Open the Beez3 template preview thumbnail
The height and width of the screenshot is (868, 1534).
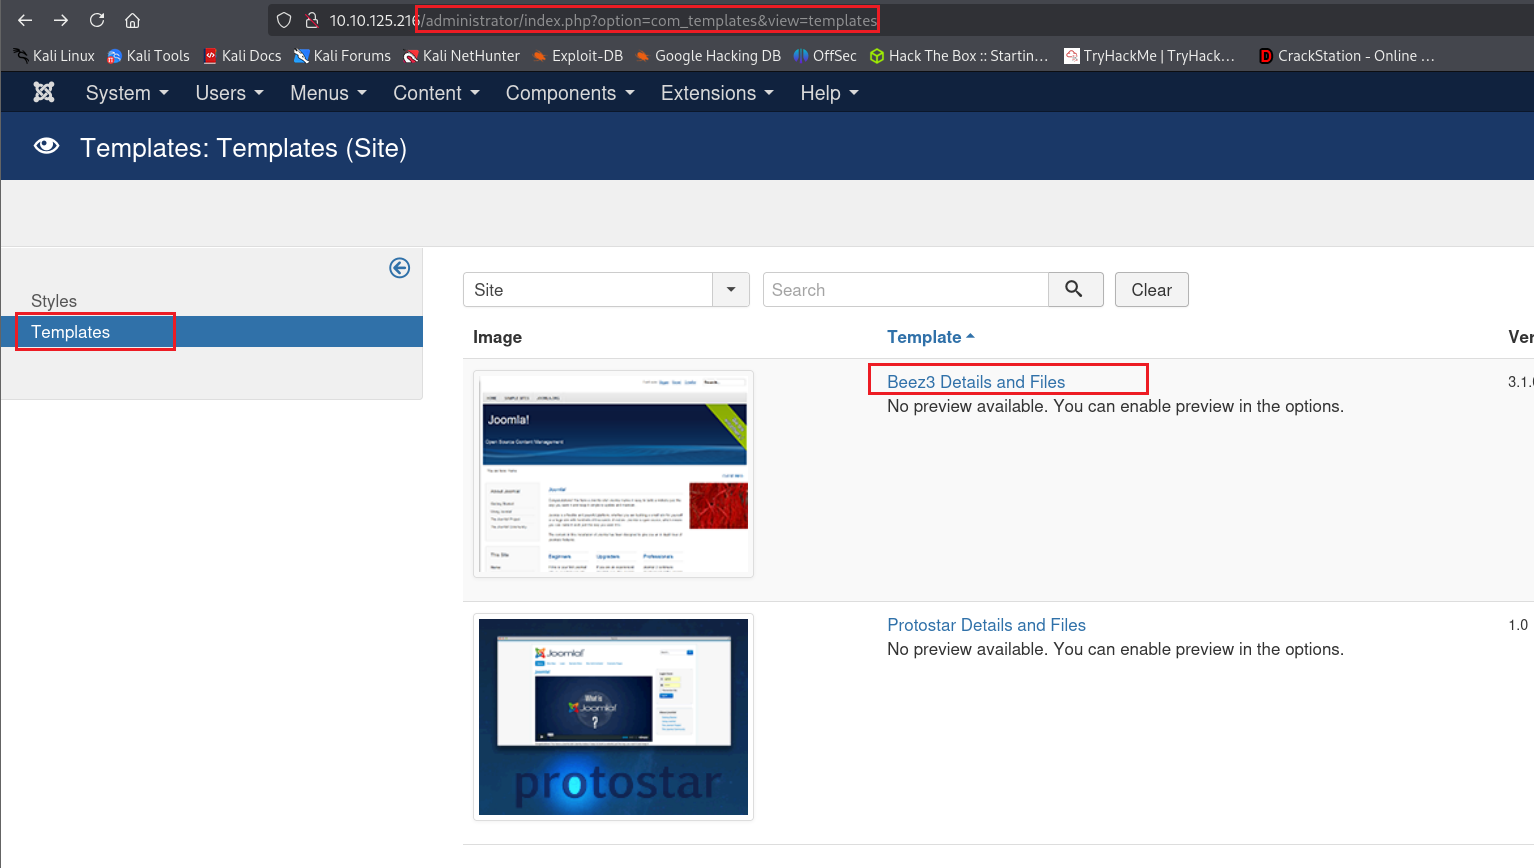[613, 474]
